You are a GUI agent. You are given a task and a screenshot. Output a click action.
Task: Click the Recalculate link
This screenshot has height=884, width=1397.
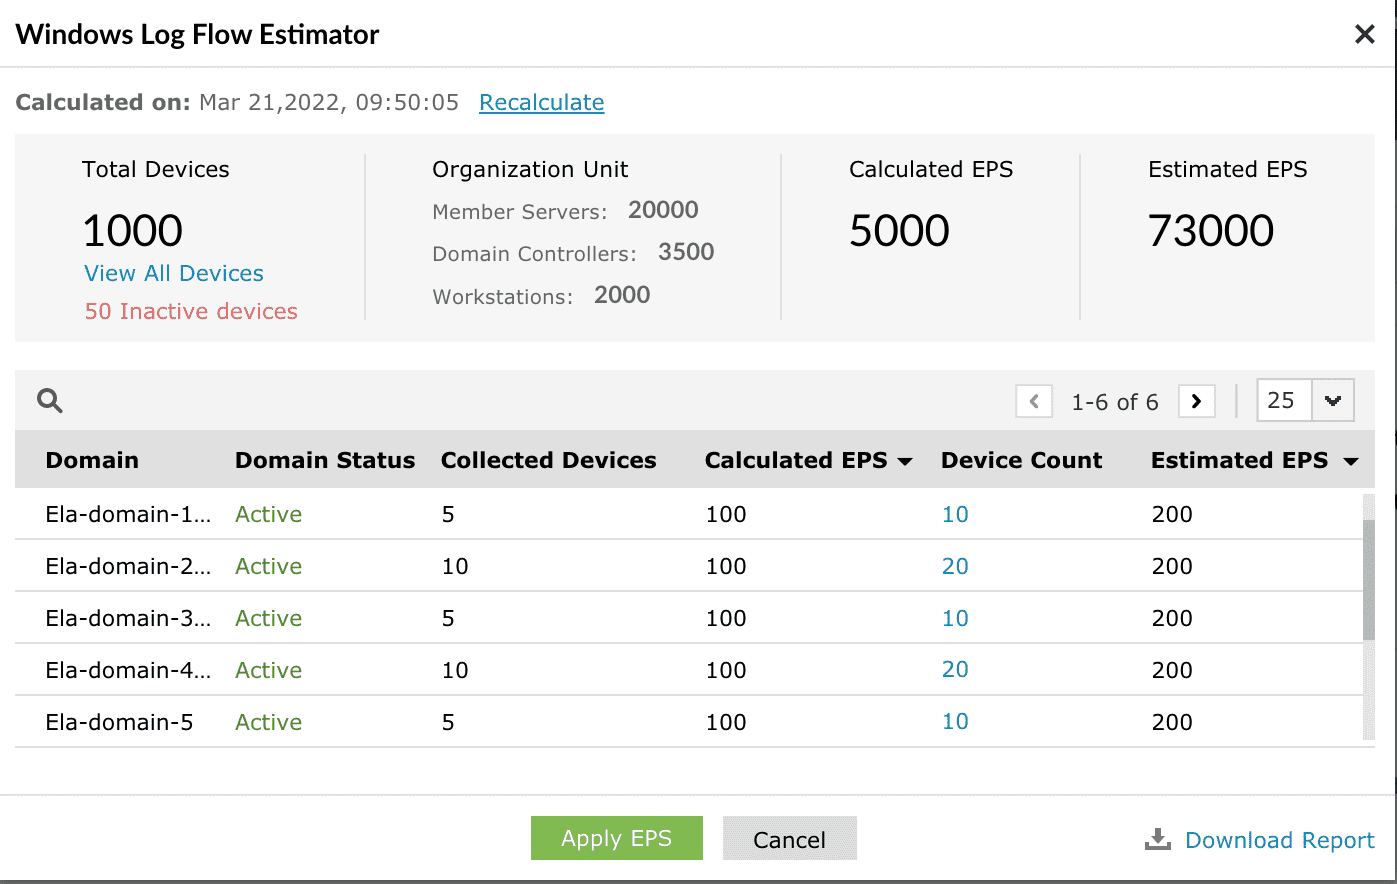[541, 102]
